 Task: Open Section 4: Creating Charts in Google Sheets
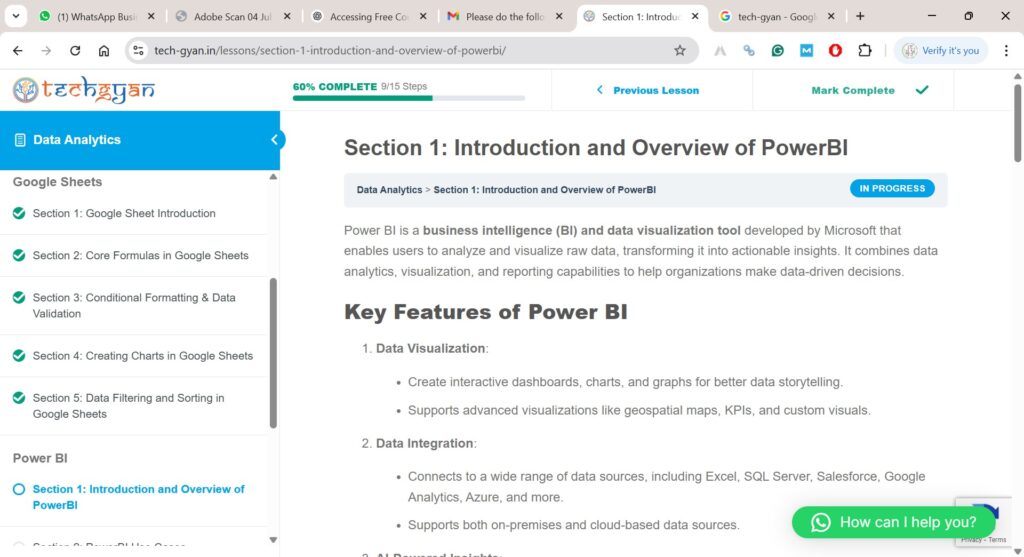click(x=142, y=356)
